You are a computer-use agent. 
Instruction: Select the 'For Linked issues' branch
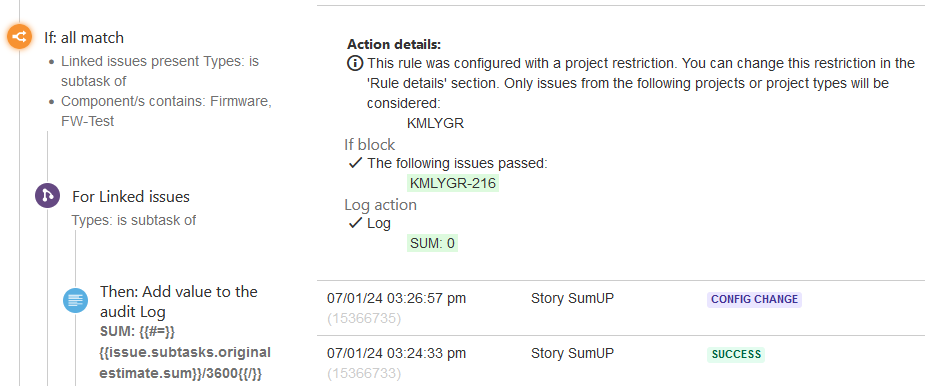click(x=131, y=196)
